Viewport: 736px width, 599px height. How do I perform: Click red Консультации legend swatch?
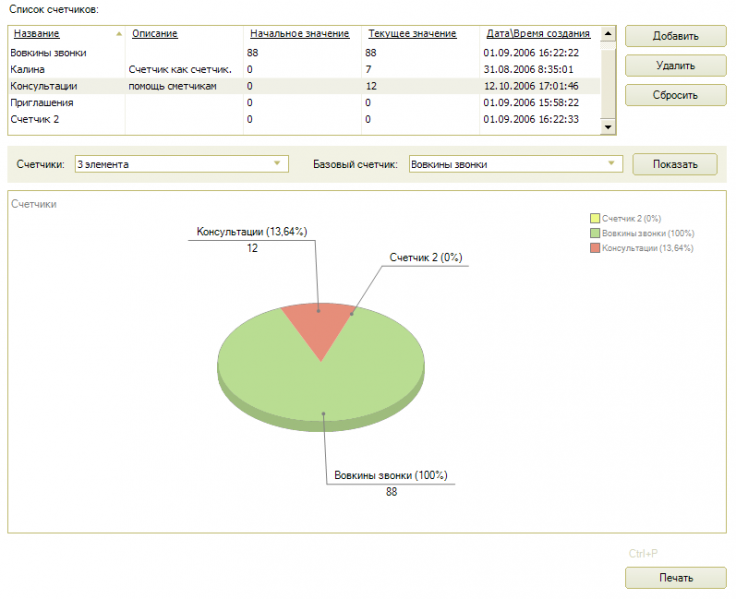tap(595, 248)
